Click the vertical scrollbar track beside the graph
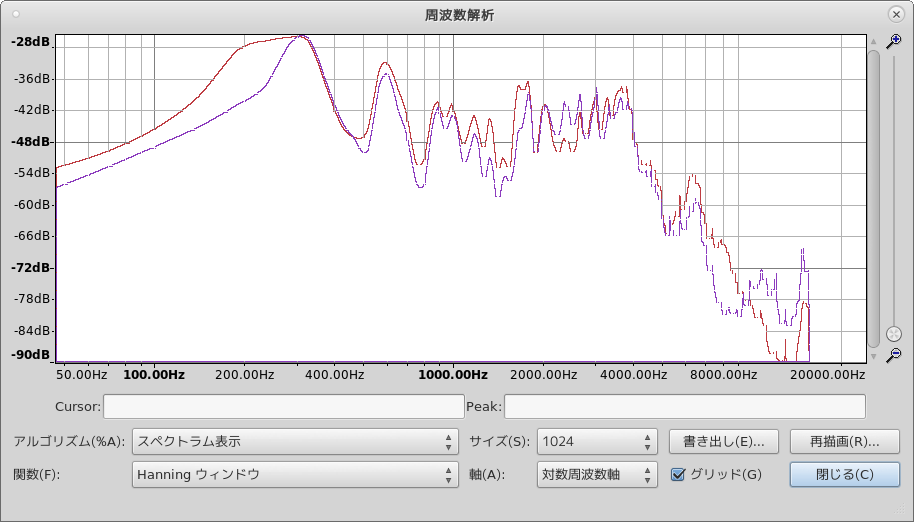 tap(873, 200)
